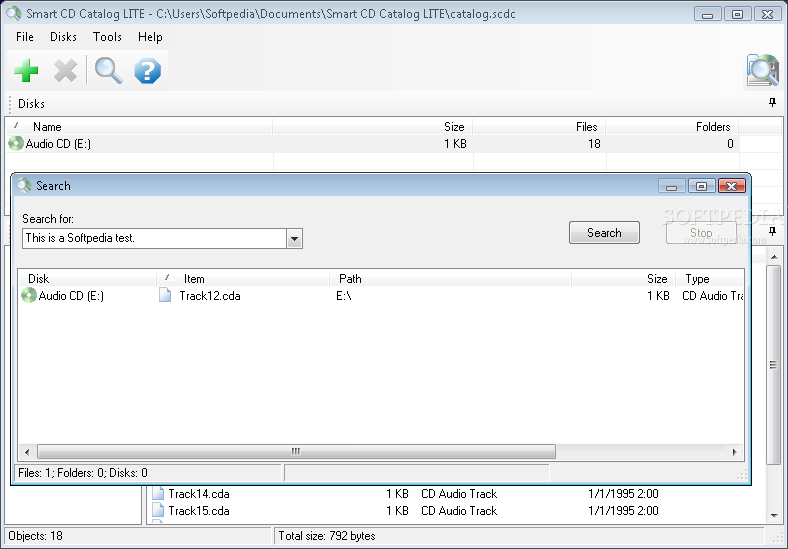Open the Help menu
Viewport: 788px width, 549px height.
click(x=150, y=37)
